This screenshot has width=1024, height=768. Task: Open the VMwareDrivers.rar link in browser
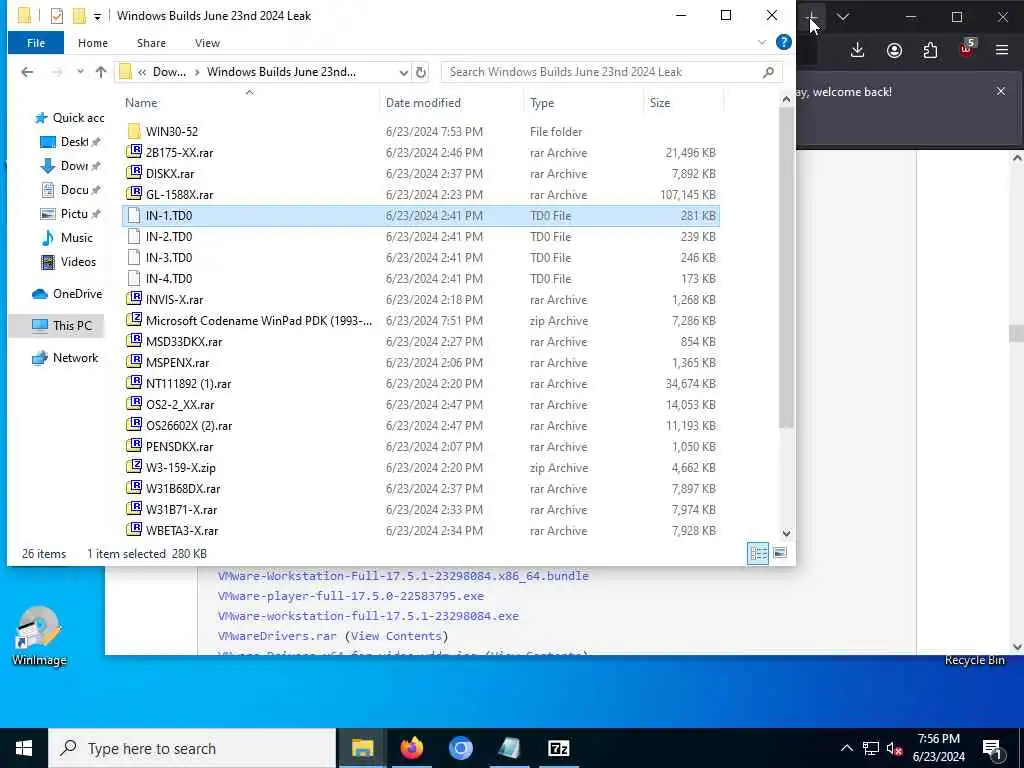[x=277, y=635]
